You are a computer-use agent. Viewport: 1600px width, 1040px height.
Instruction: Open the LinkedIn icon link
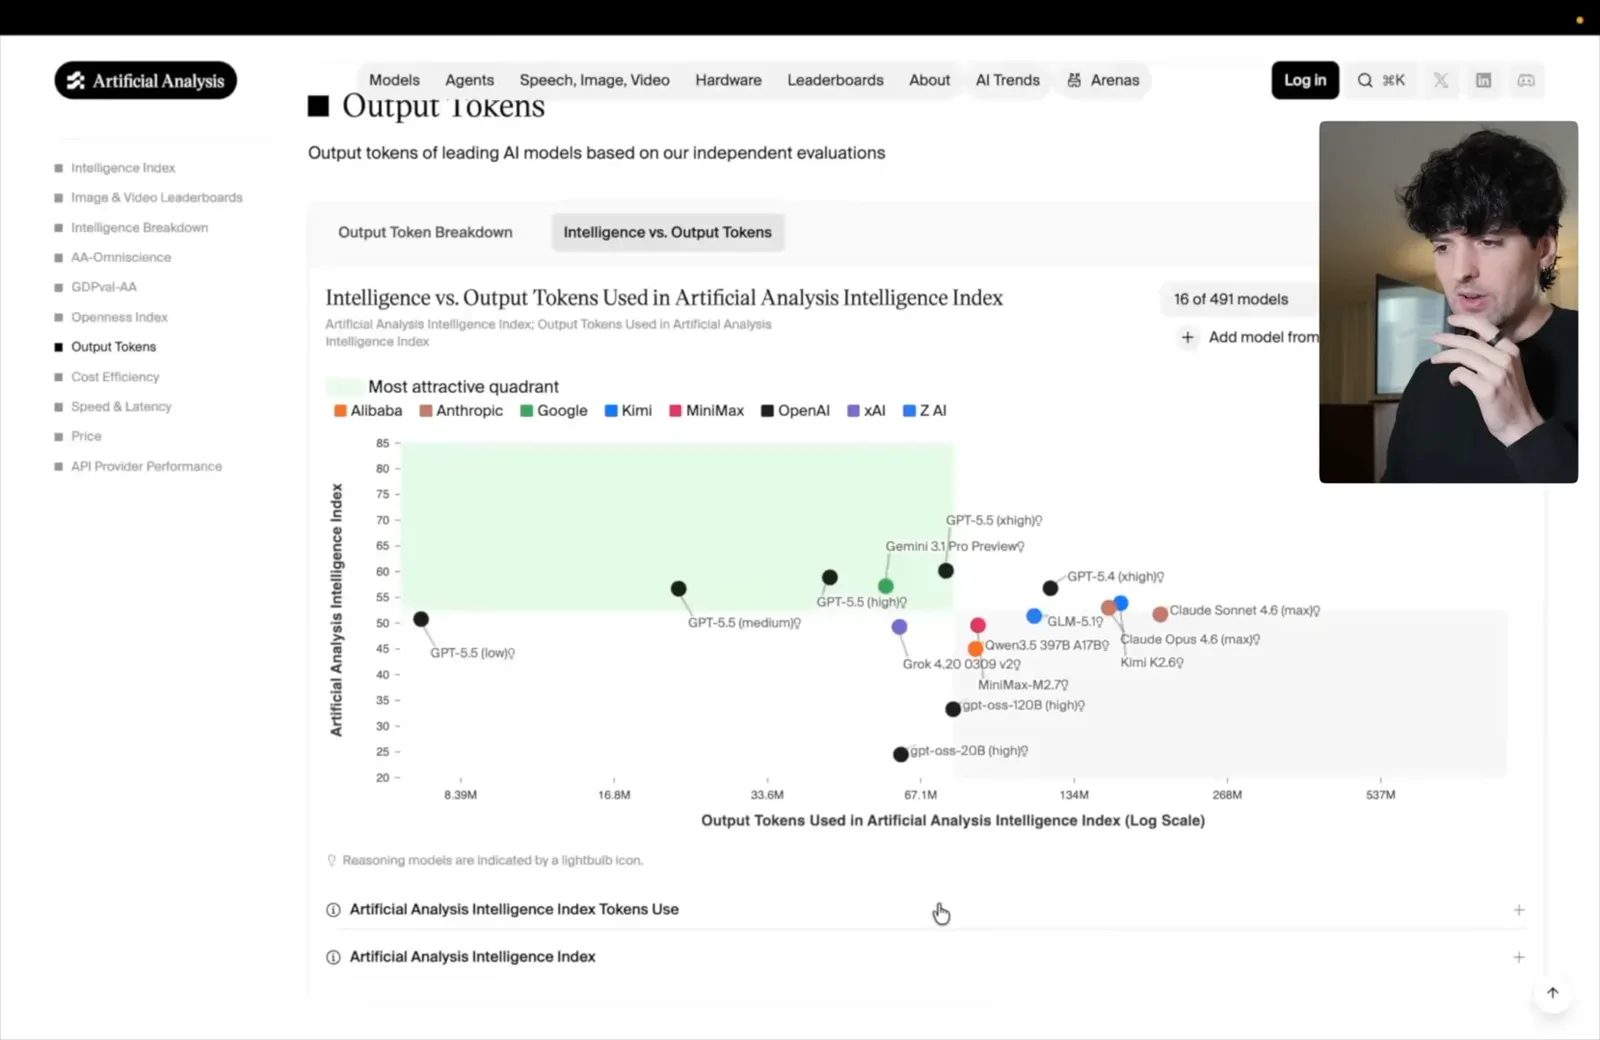(1484, 80)
